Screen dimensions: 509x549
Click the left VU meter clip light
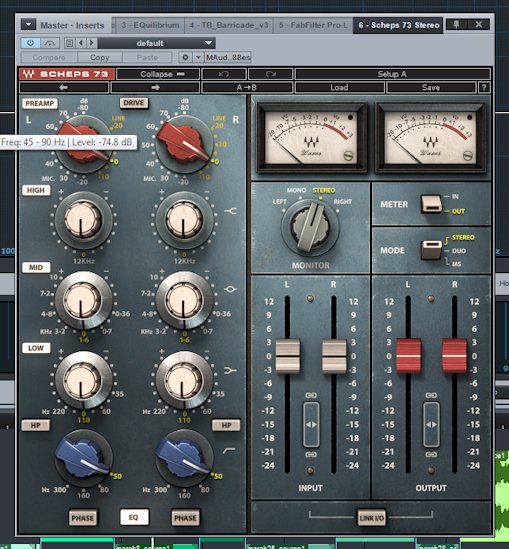pyautogui.click(x=350, y=117)
